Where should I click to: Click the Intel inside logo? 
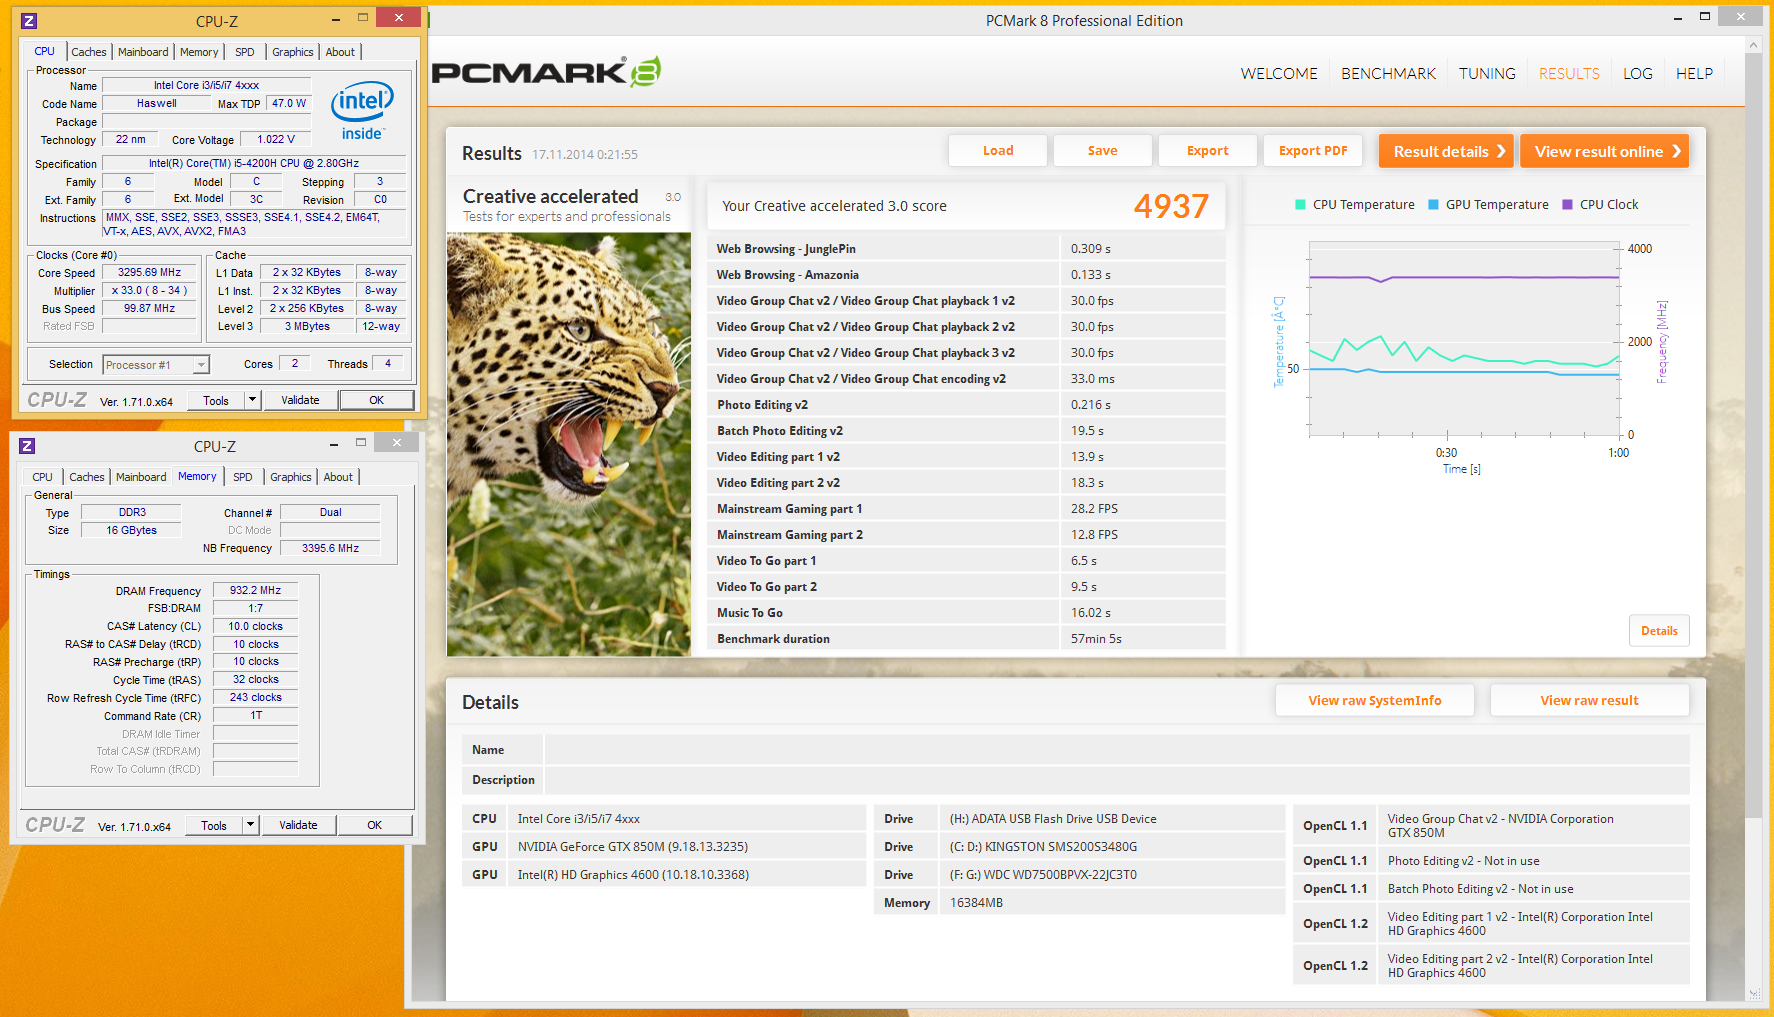(x=362, y=111)
